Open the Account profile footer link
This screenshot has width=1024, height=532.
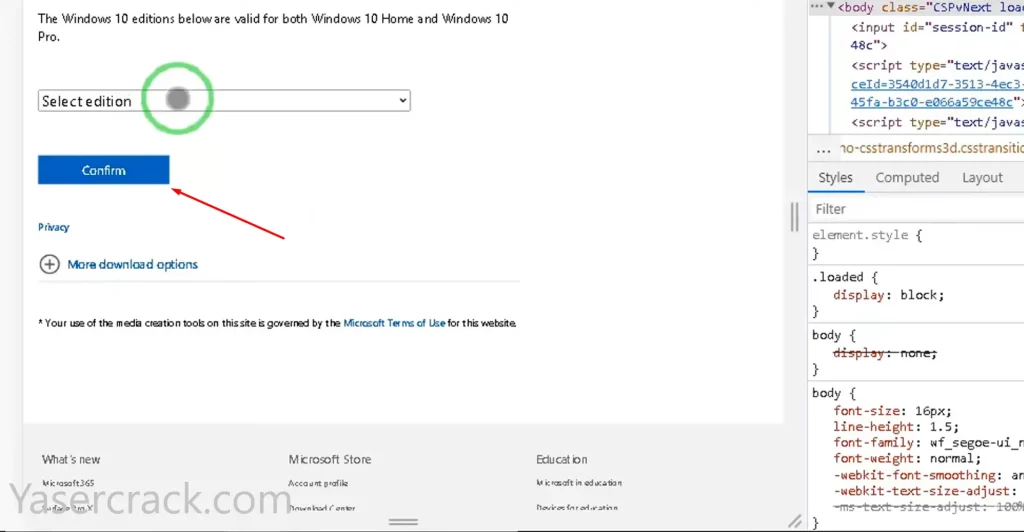click(x=318, y=483)
